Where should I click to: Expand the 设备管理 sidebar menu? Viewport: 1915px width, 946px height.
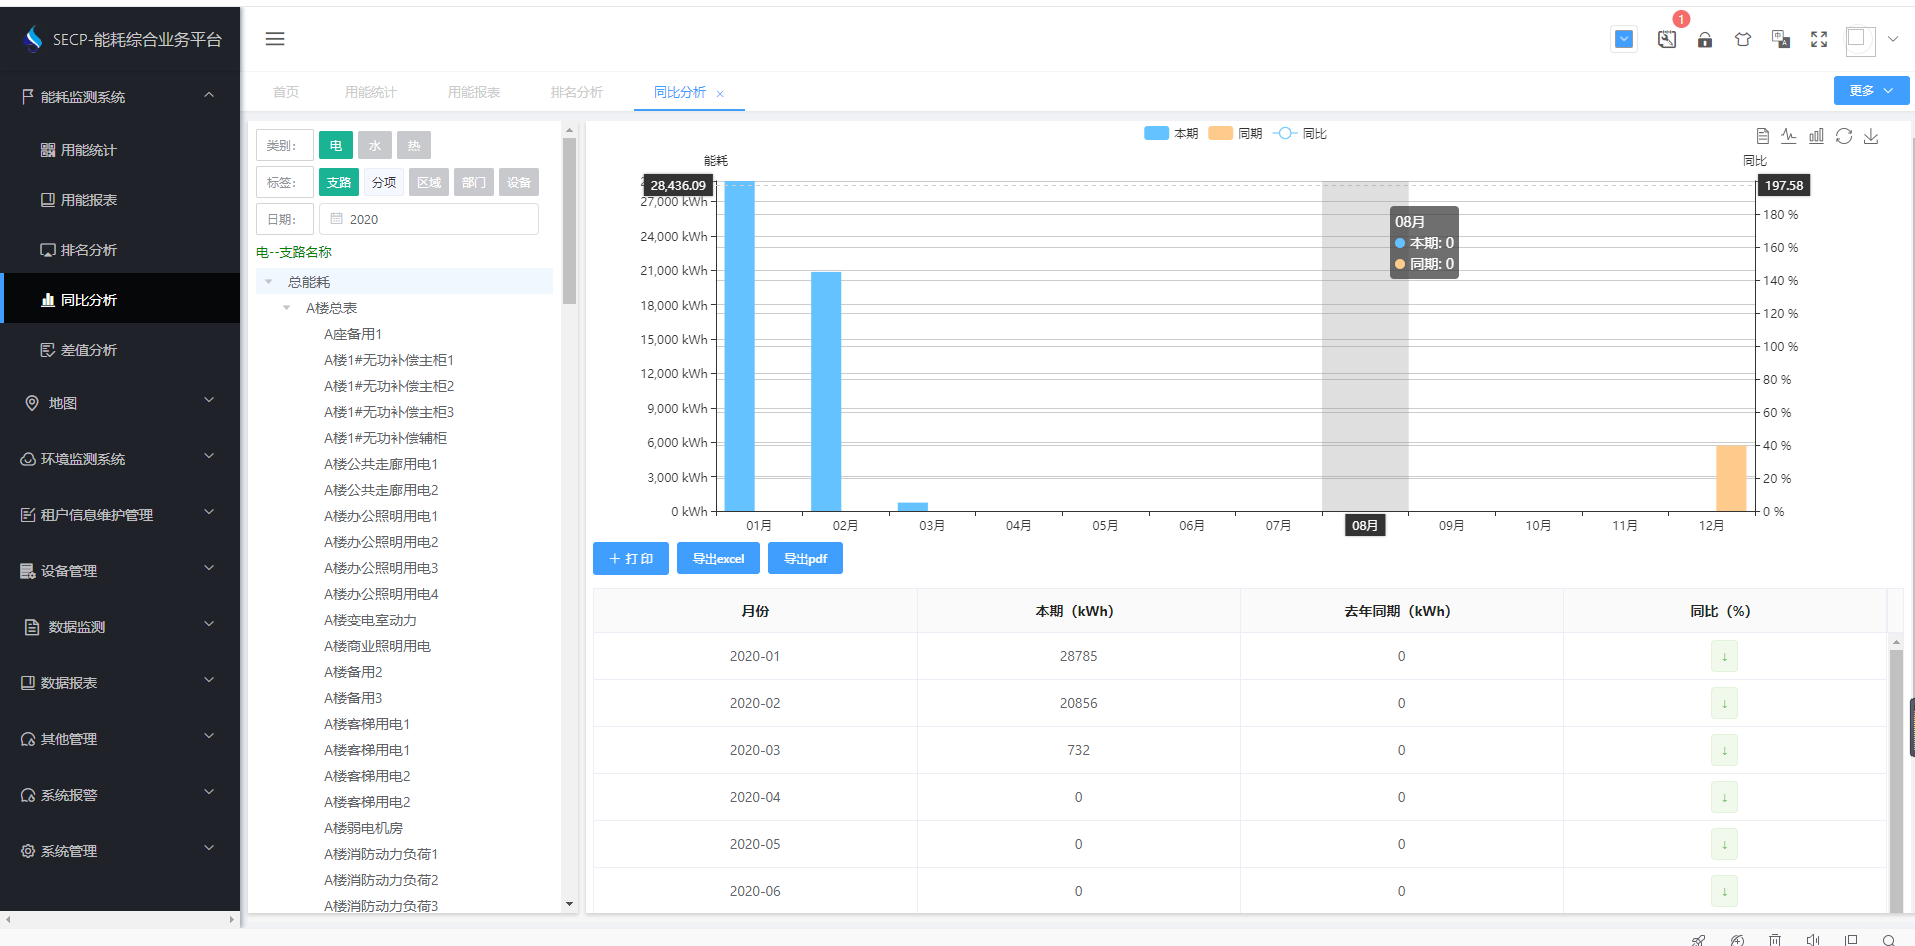[x=120, y=571]
